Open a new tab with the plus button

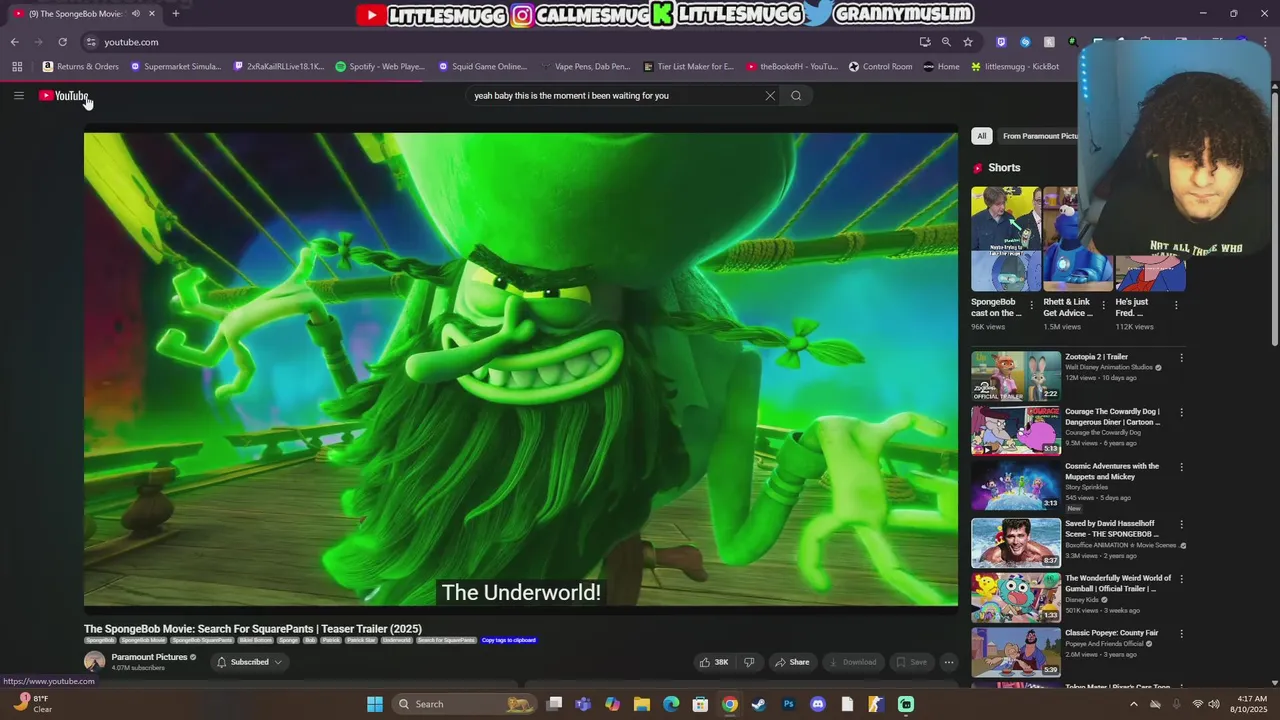(x=176, y=13)
